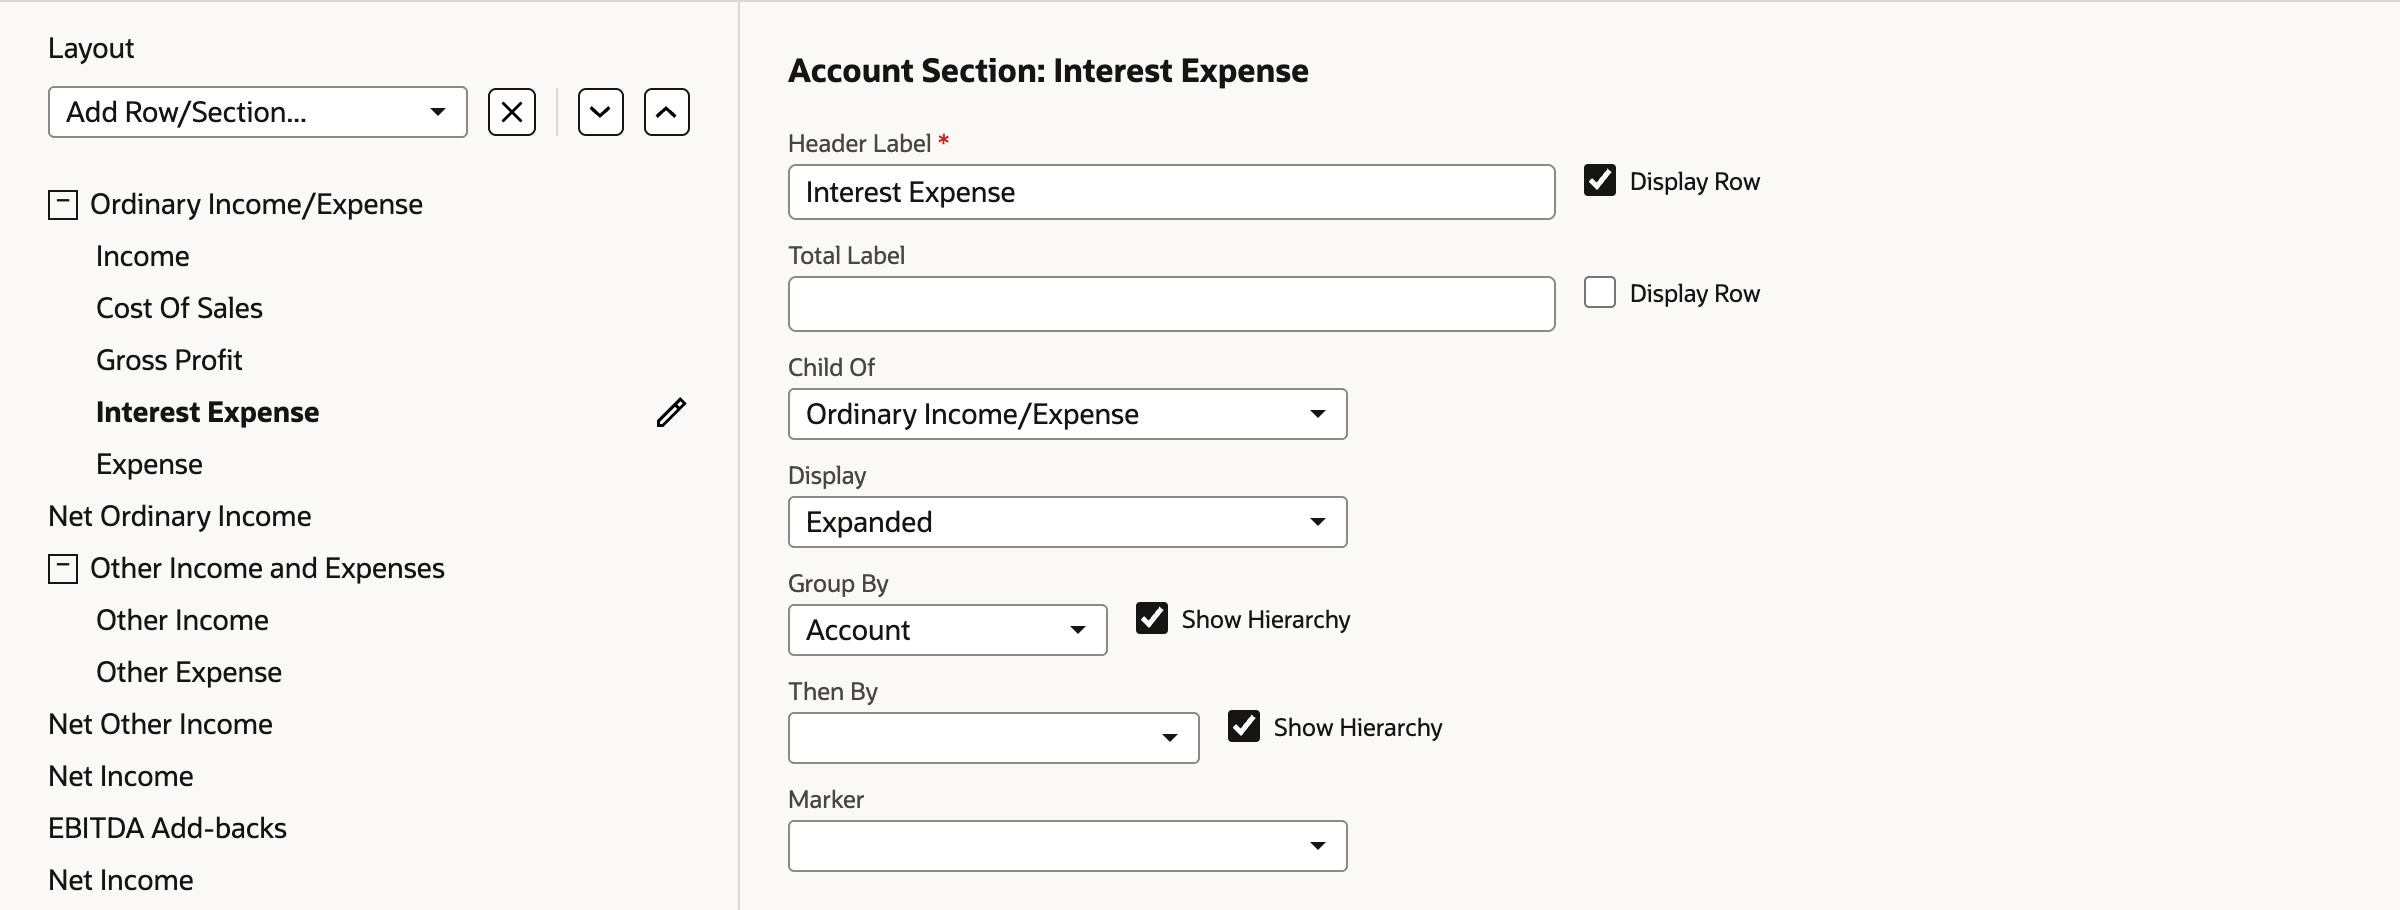Collapse the Other Income and Expenses section
The height and width of the screenshot is (910, 2400).
63,569
